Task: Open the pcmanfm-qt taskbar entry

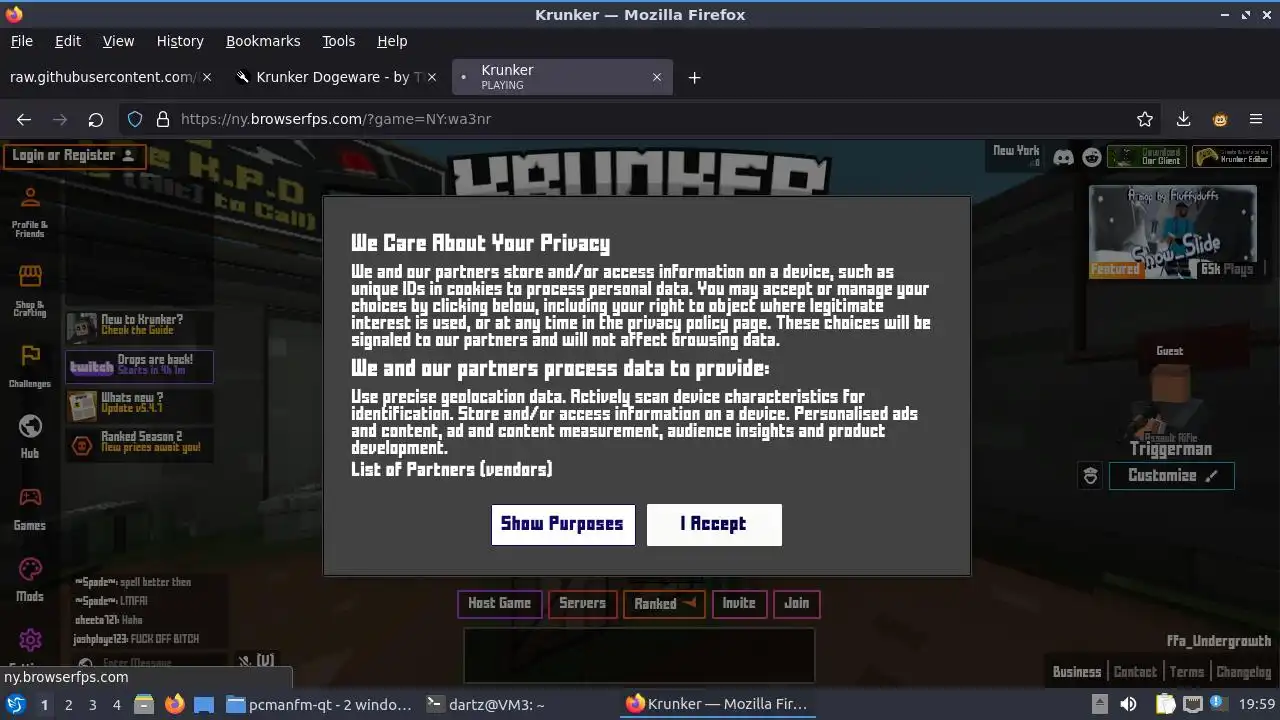Action: [x=319, y=705]
